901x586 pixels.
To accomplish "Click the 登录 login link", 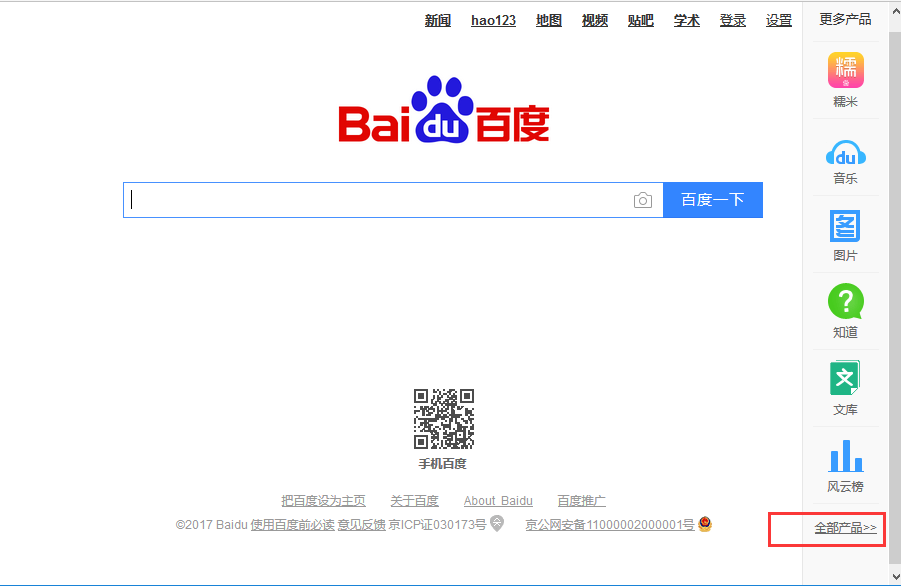I will tap(733, 21).
